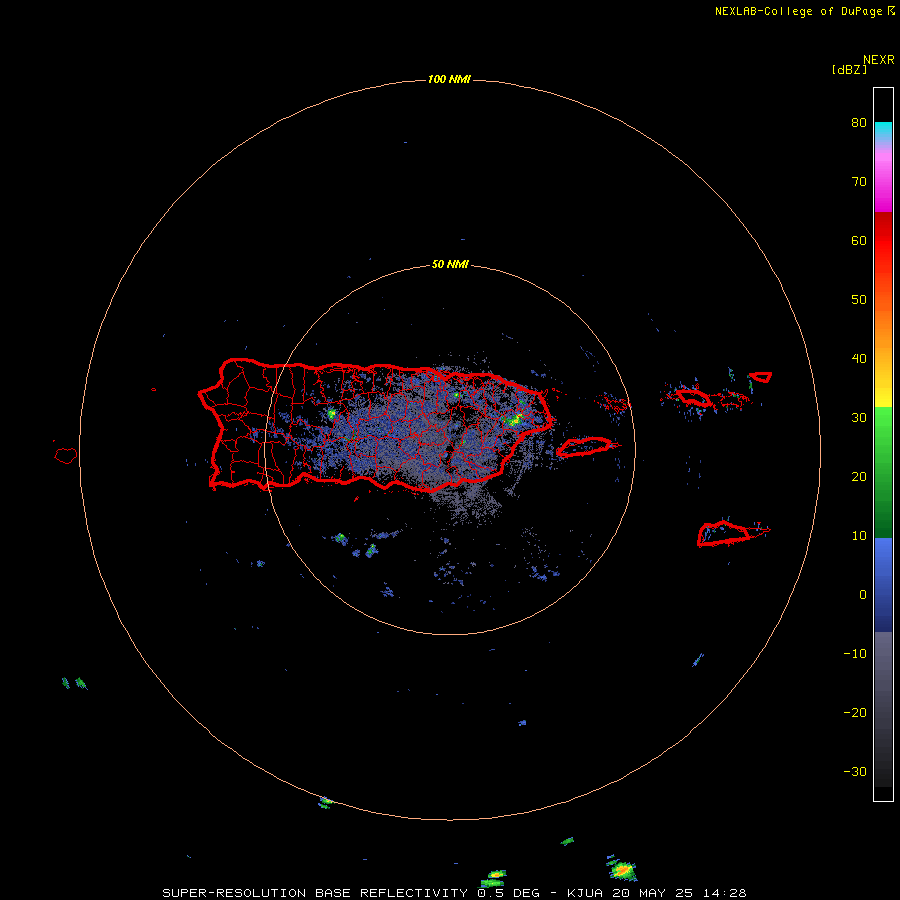Click the cyan top of the color bar
900x900 pixels.
pyautogui.click(x=883, y=129)
